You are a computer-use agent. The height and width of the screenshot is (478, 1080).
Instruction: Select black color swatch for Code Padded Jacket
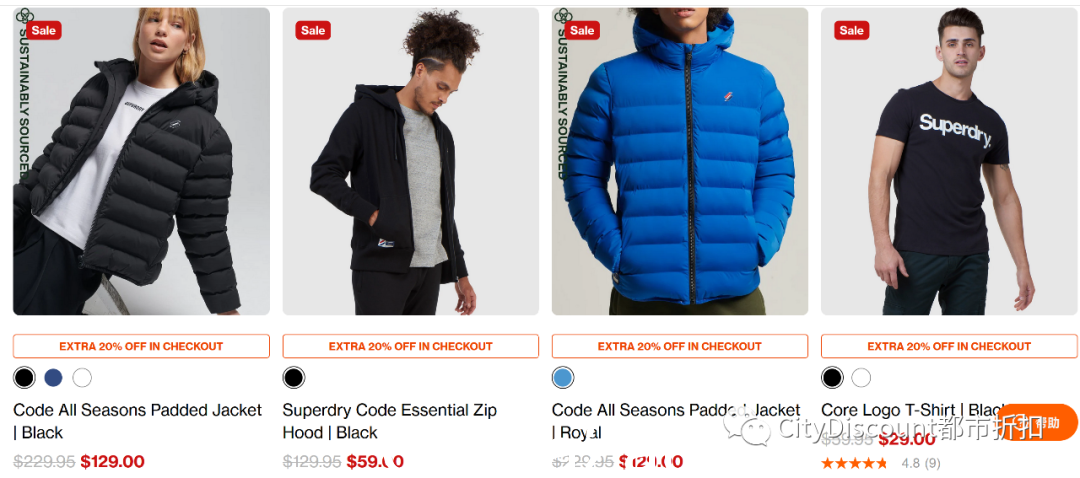pos(24,377)
